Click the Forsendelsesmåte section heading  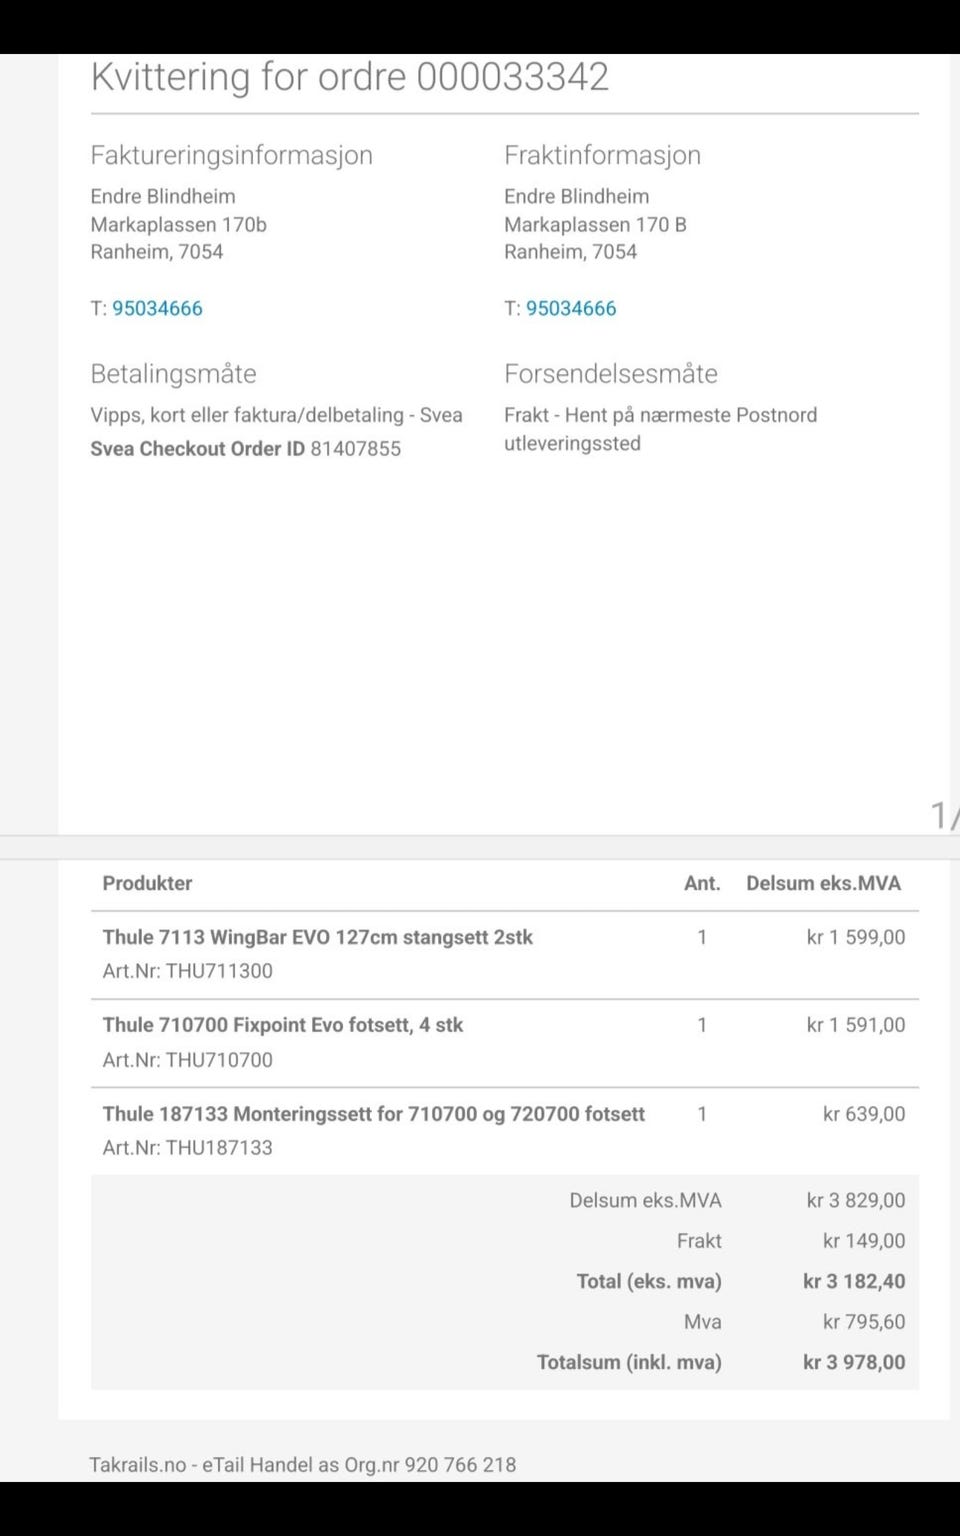pyautogui.click(x=610, y=374)
